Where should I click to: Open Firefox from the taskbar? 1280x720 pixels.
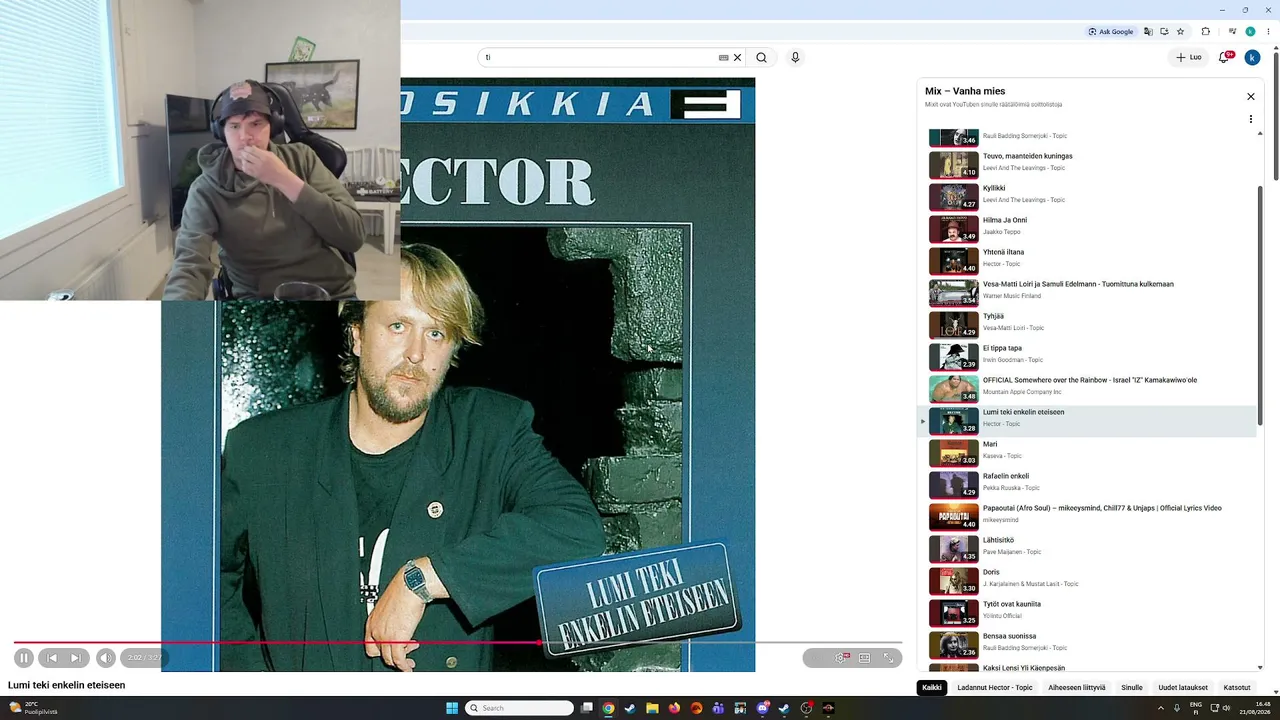coord(674,708)
